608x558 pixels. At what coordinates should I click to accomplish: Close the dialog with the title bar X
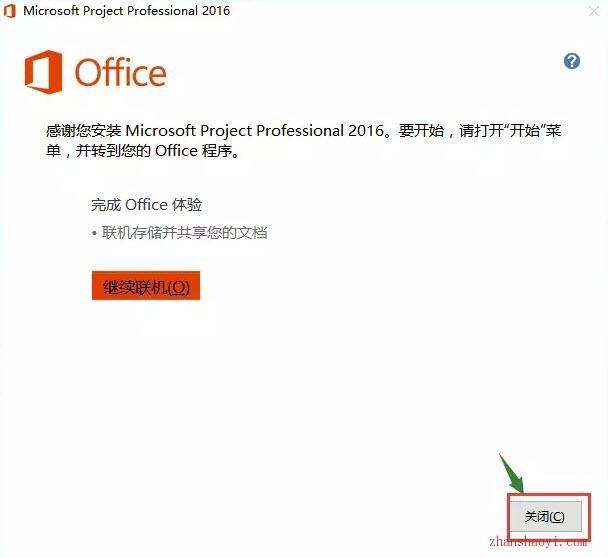click(594, 11)
